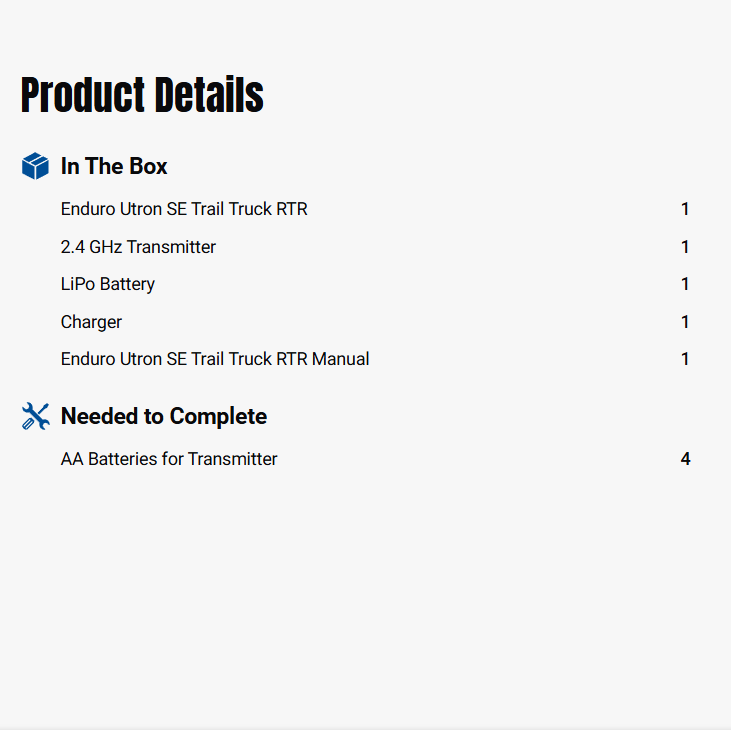731x730 pixels.
Task: Click the word Manual in the last box item
Action: pyautogui.click(x=340, y=359)
